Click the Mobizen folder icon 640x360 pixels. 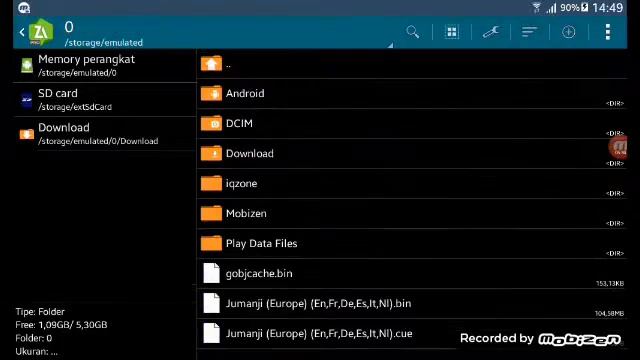(211, 213)
